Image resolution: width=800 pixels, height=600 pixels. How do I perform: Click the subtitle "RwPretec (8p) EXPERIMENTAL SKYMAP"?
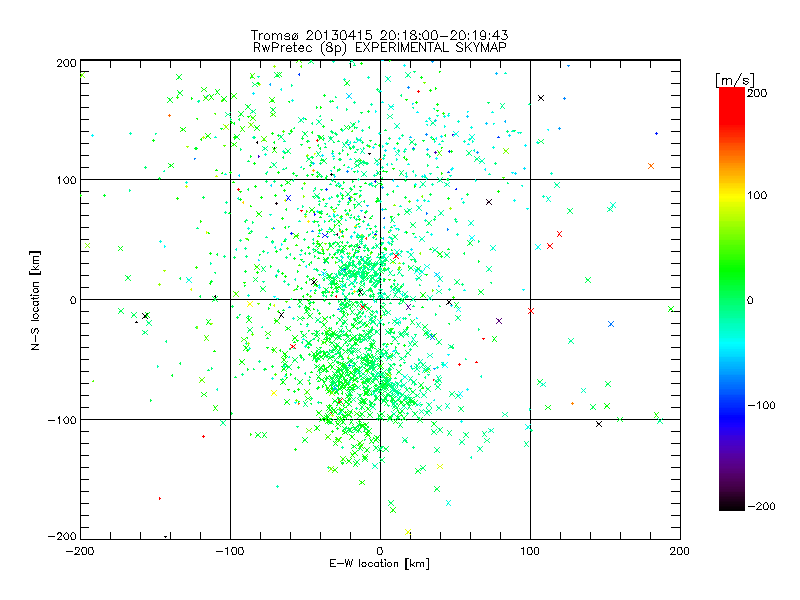click(x=379, y=47)
